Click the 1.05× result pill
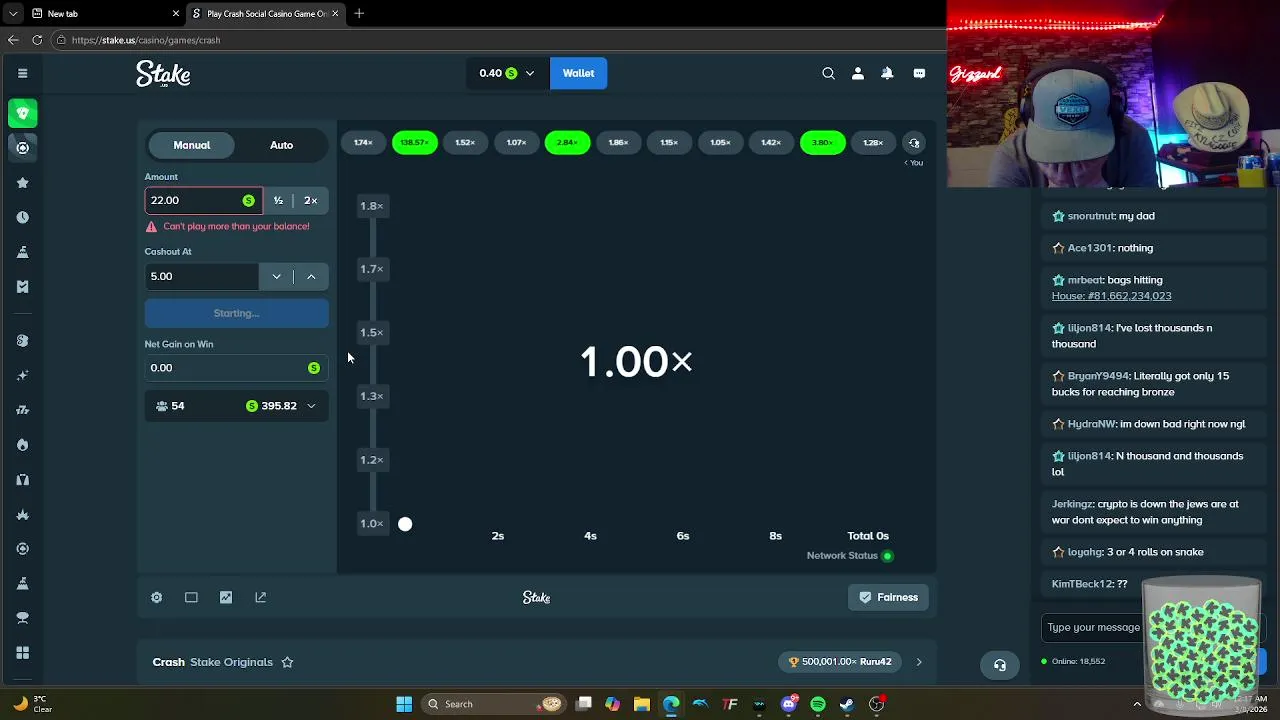 720,143
